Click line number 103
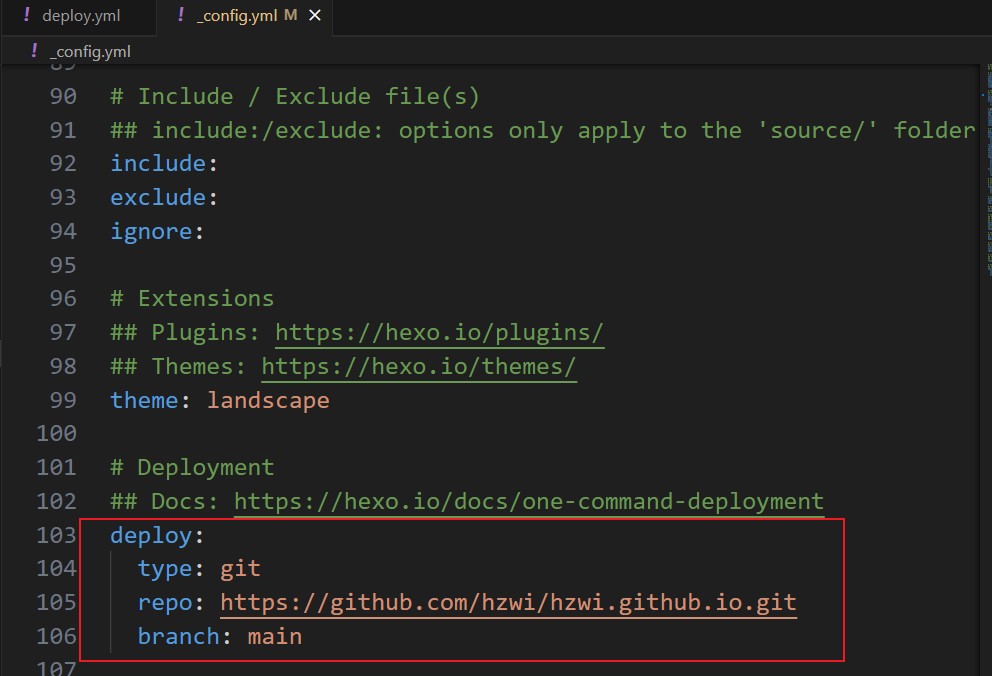Viewport: 992px width, 676px height. (56, 536)
